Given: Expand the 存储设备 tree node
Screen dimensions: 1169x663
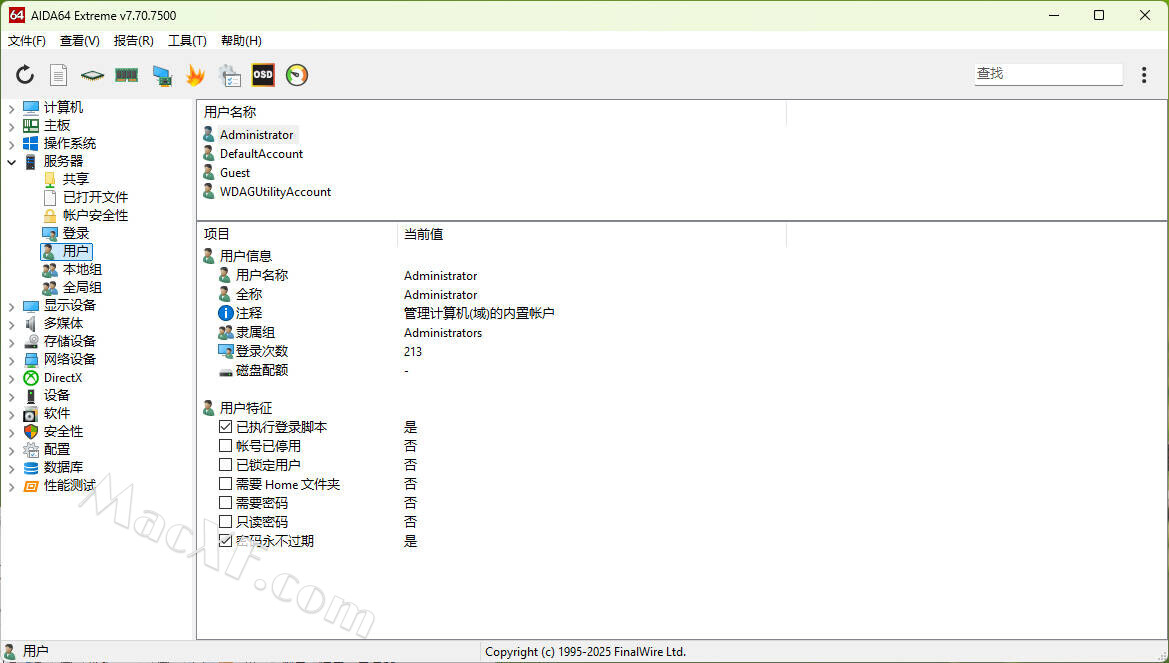Looking at the screenshot, I should pos(11,342).
